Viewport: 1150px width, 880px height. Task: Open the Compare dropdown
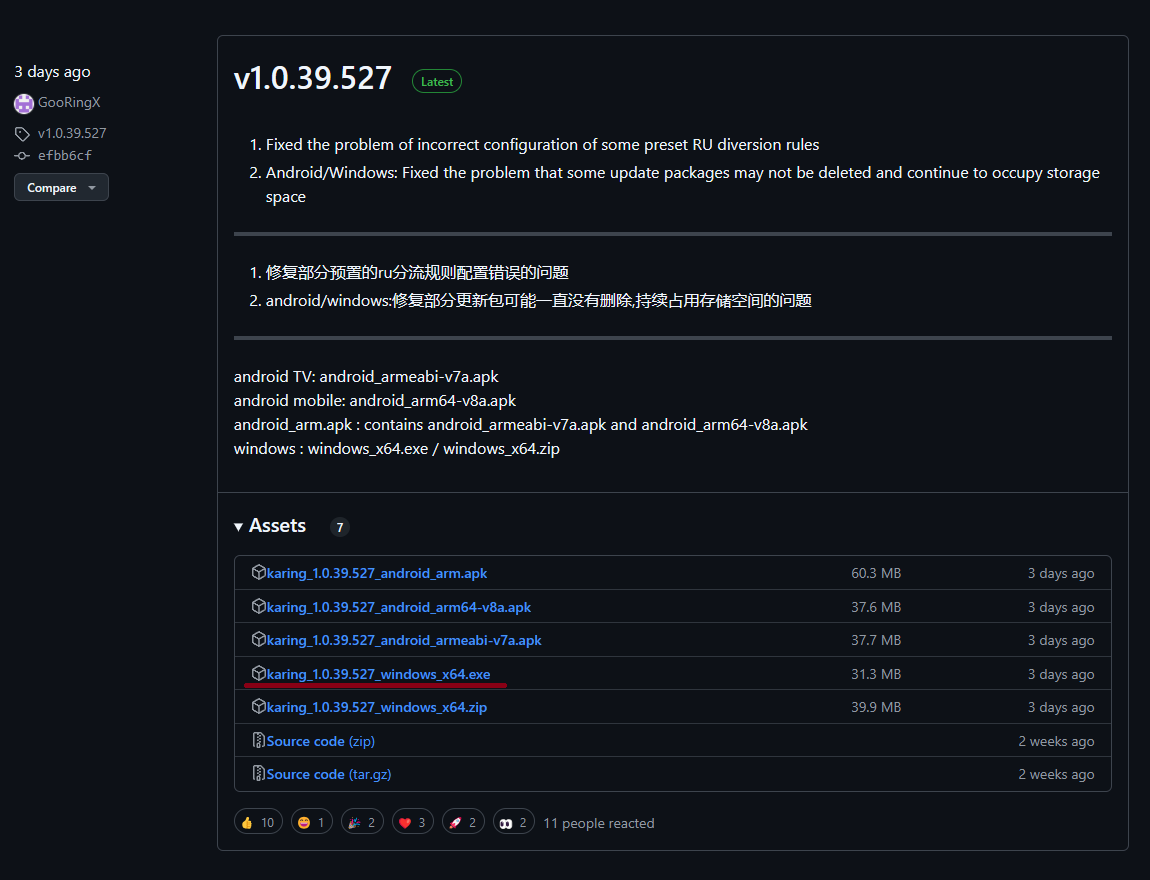click(61, 188)
